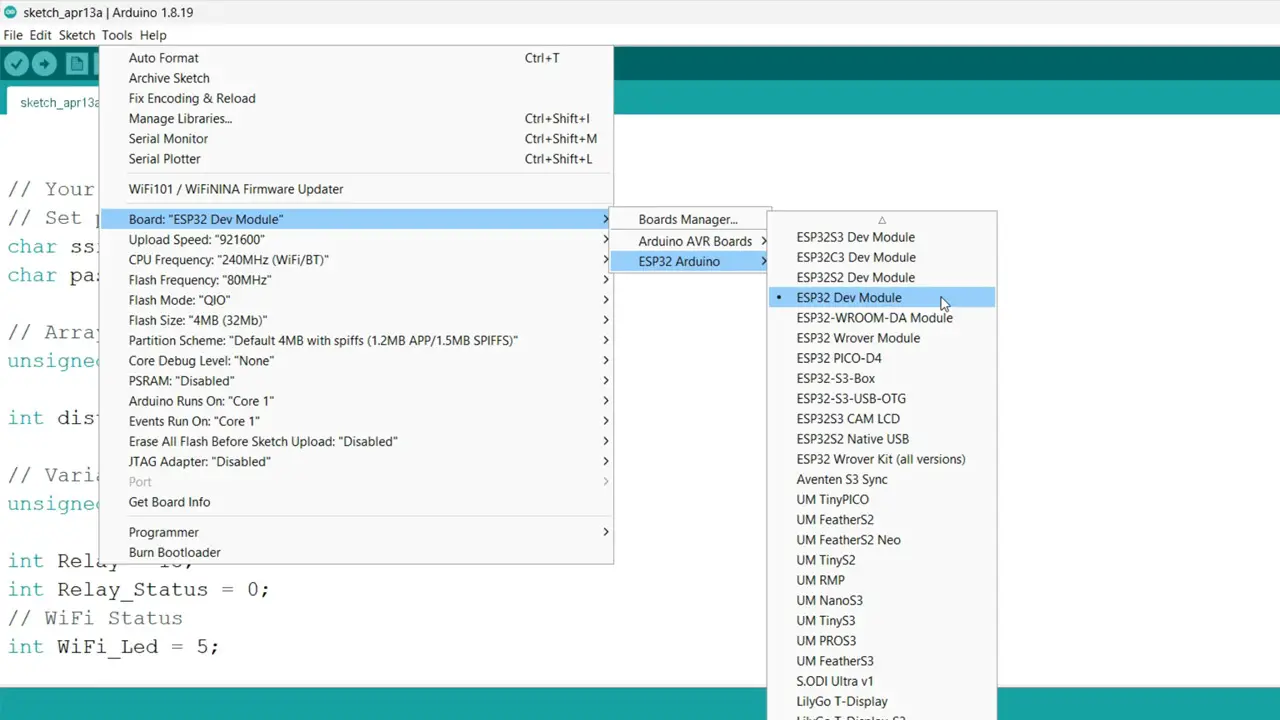Choose UM TinyS2 board
The width and height of the screenshot is (1280, 720).
[881, 560]
